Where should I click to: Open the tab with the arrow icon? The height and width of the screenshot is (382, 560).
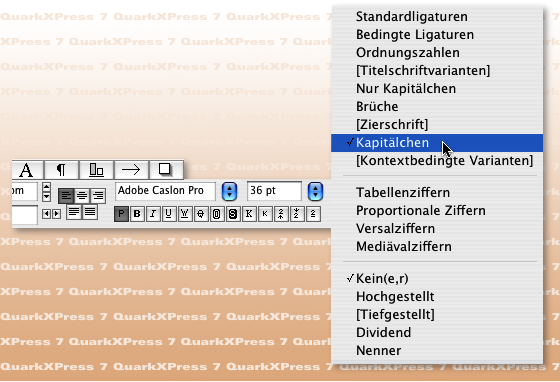tap(131, 170)
